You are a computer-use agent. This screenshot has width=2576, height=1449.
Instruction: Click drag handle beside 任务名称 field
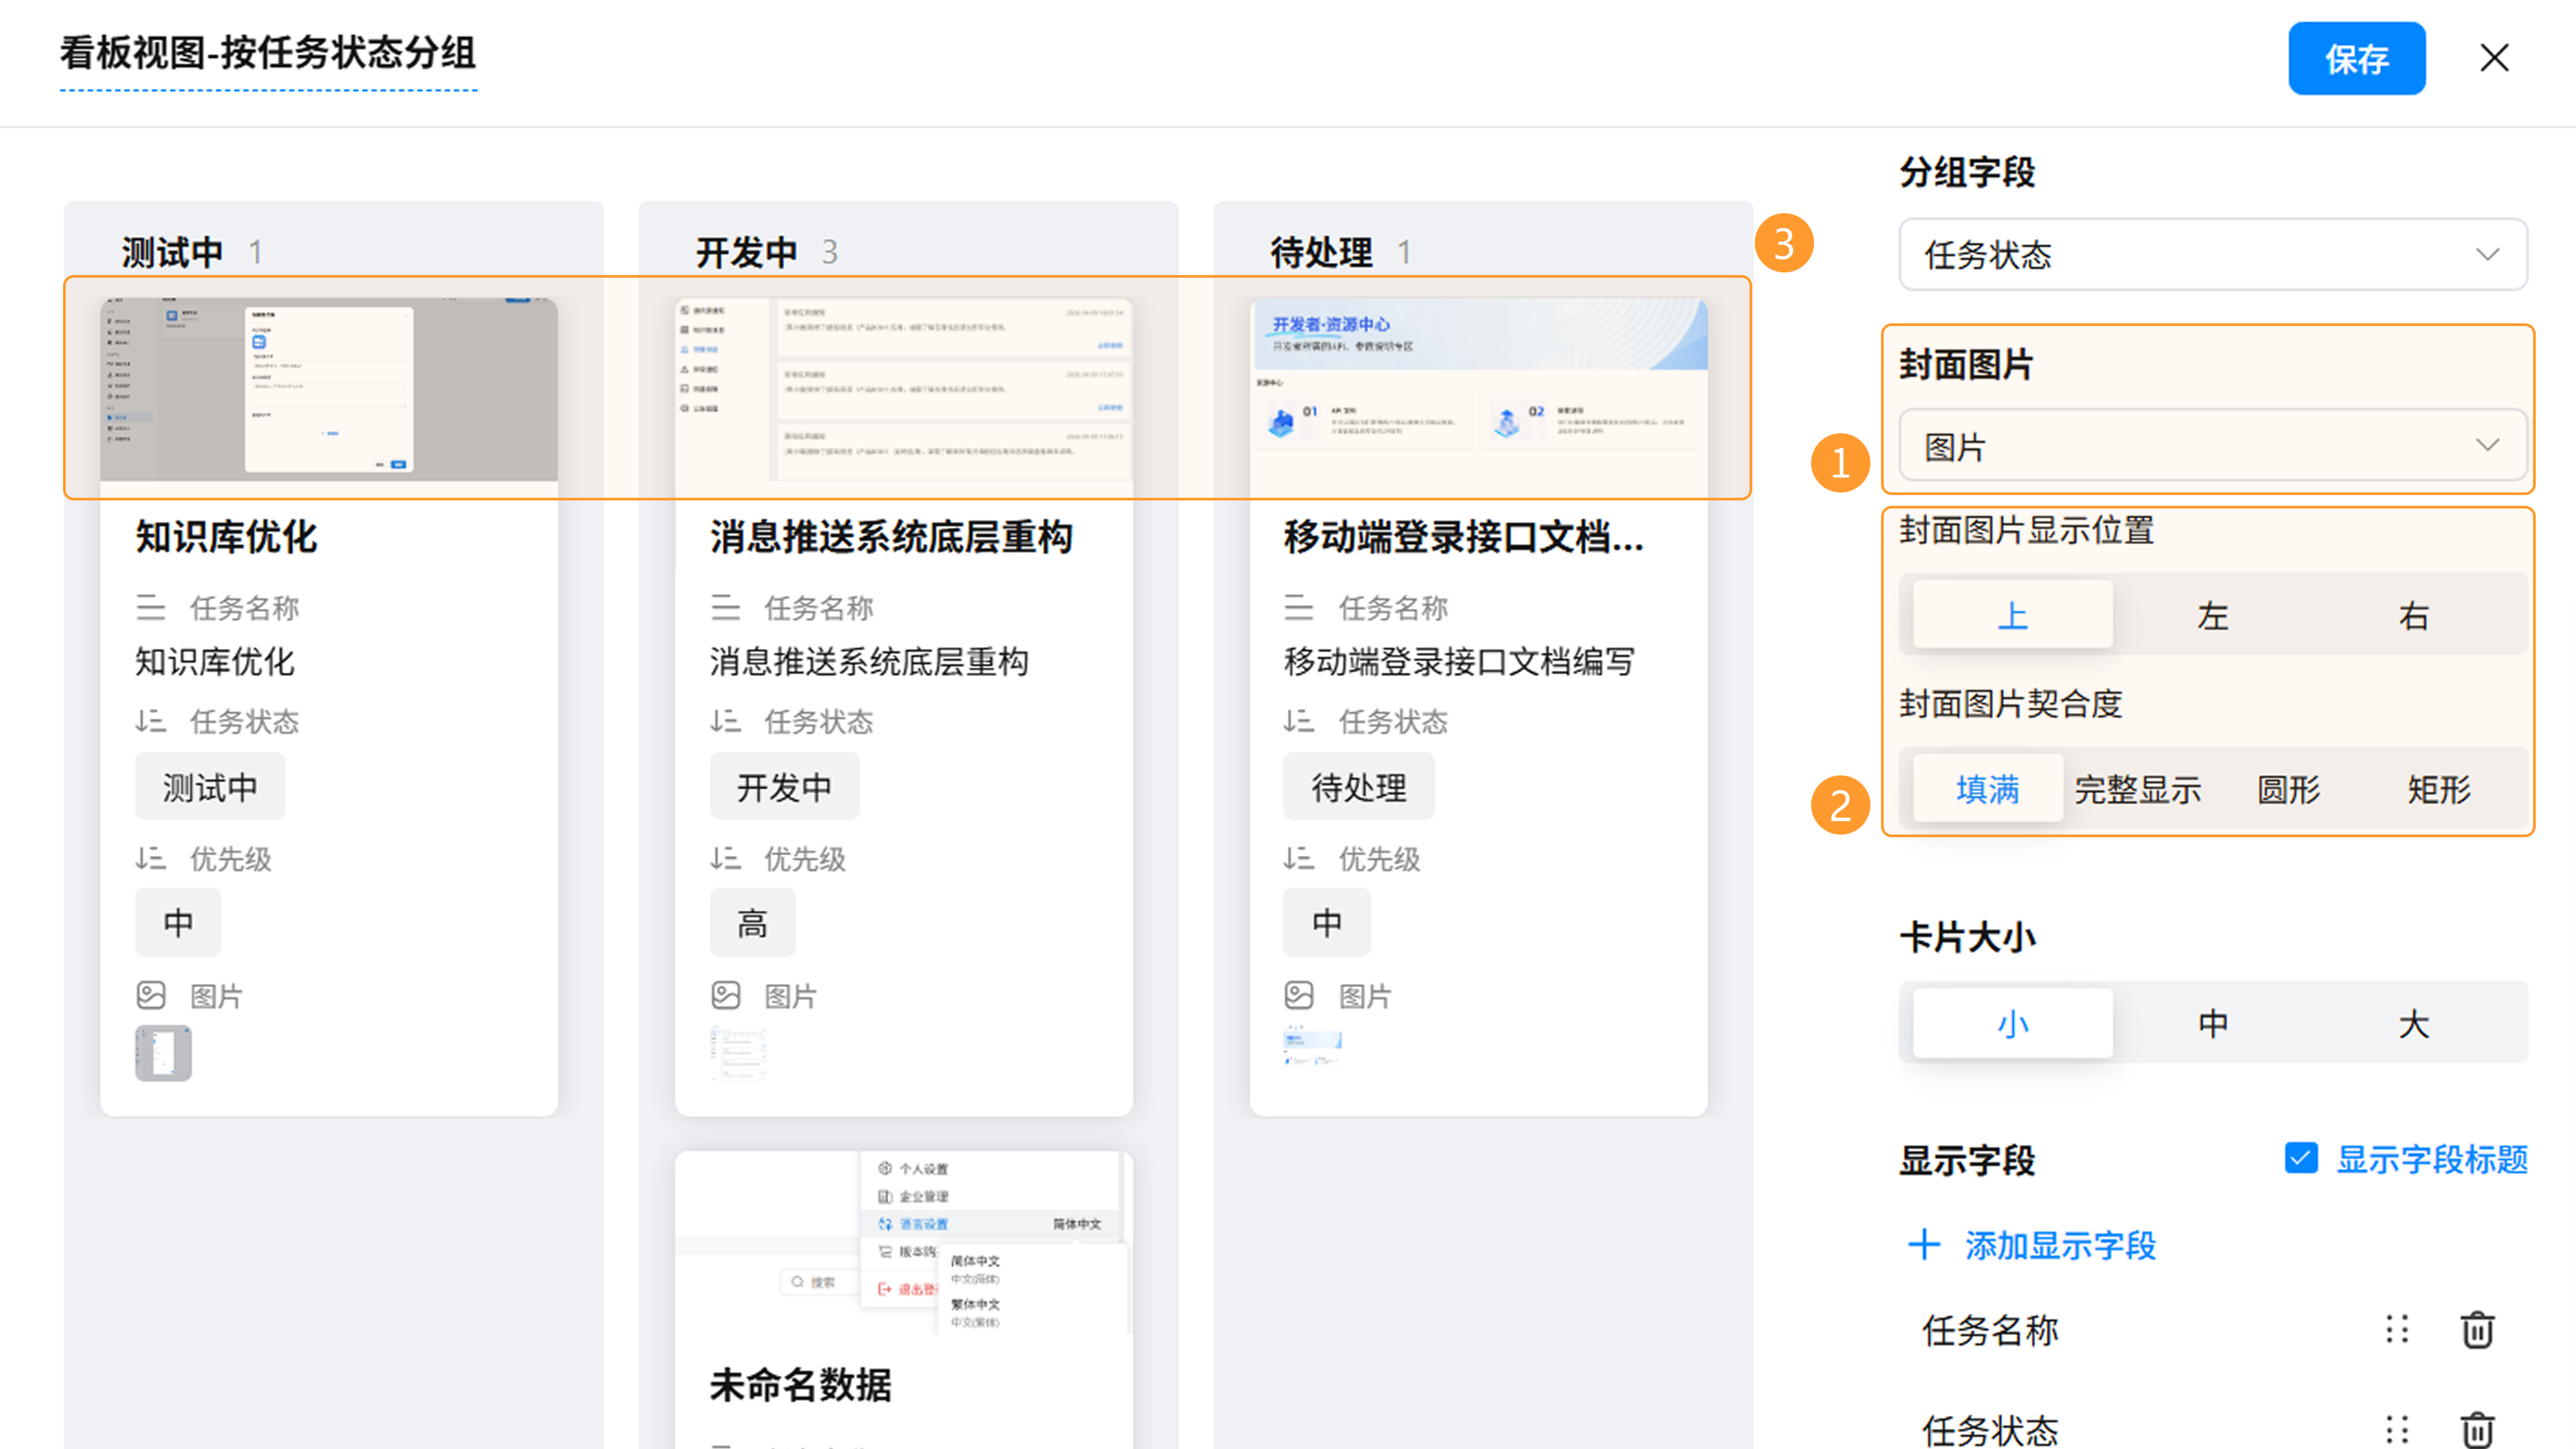(2396, 1330)
